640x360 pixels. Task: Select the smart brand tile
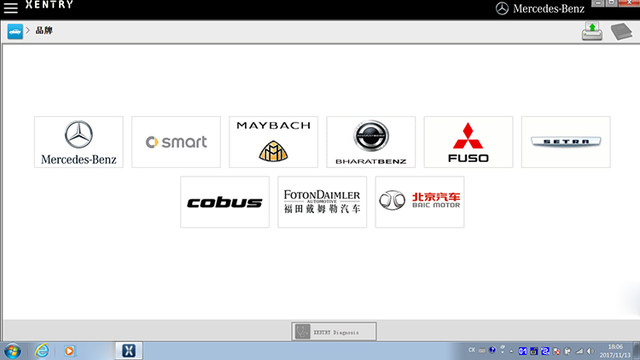176,142
